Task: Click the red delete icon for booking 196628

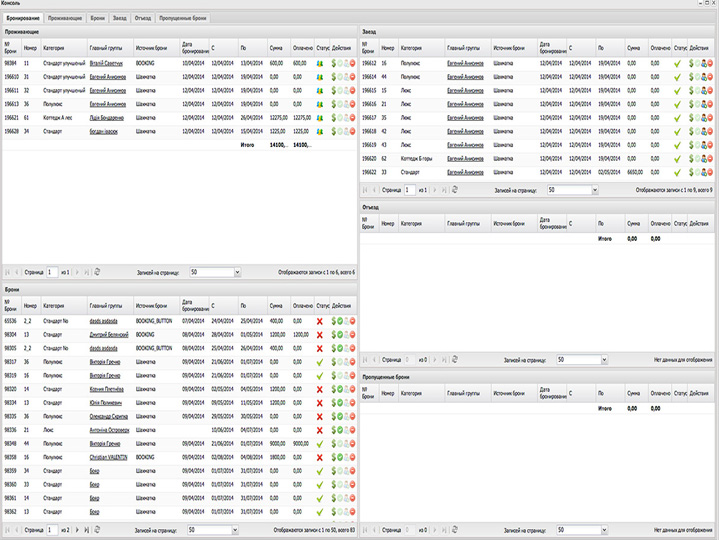Action: click(x=352, y=130)
